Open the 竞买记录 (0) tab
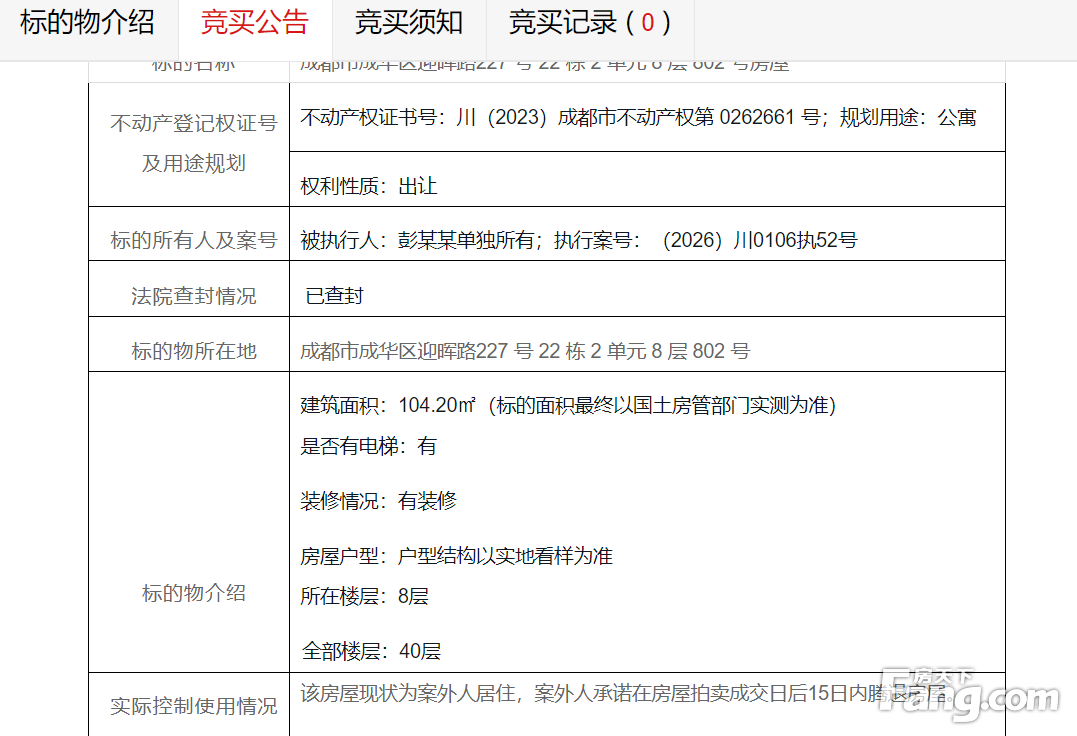1077x736 pixels. coord(589,22)
